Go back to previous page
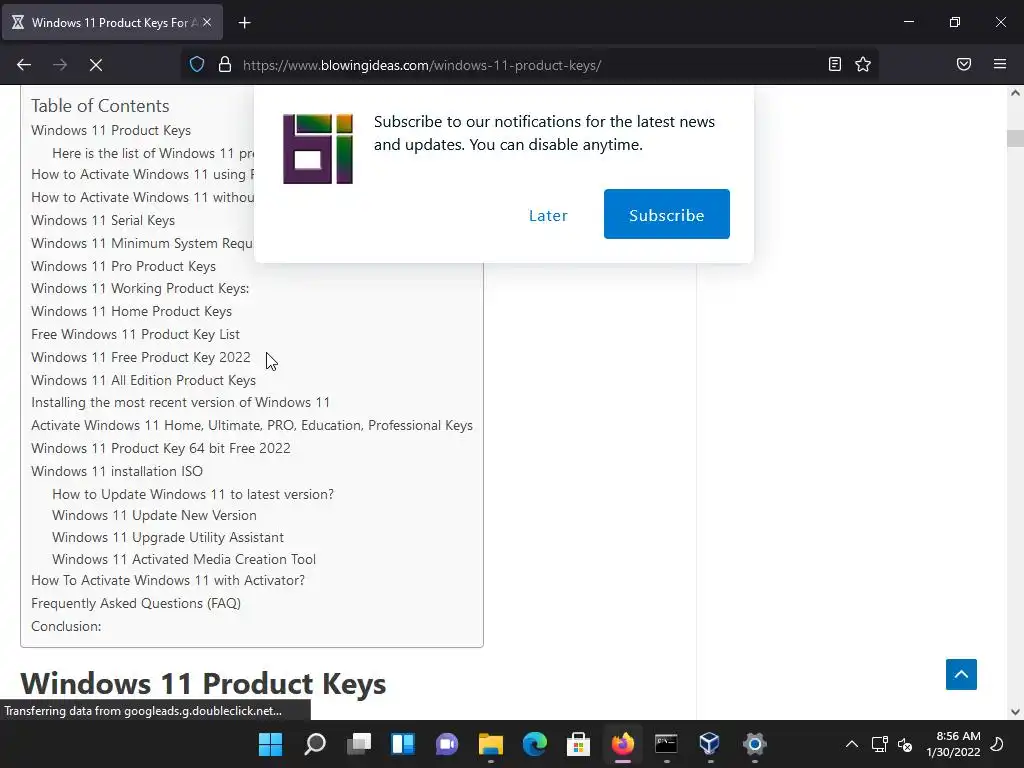The image size is (1024, 768). 24,65
